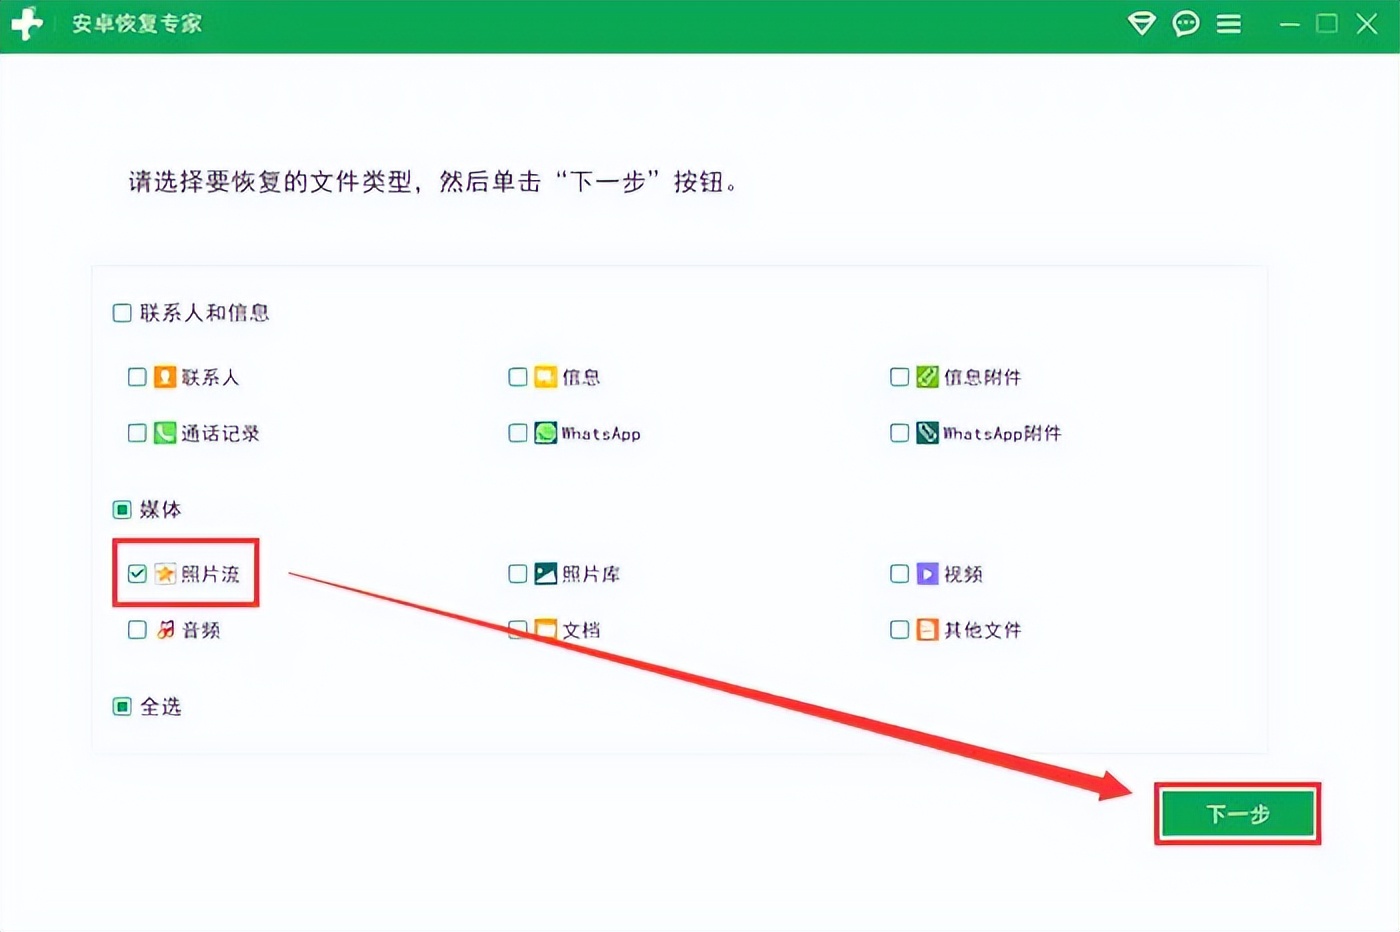Image resolution: width=1400 pixels, height=932 pixels.
Task: Click the green 下一步 button
Action: pos(1238,814)
